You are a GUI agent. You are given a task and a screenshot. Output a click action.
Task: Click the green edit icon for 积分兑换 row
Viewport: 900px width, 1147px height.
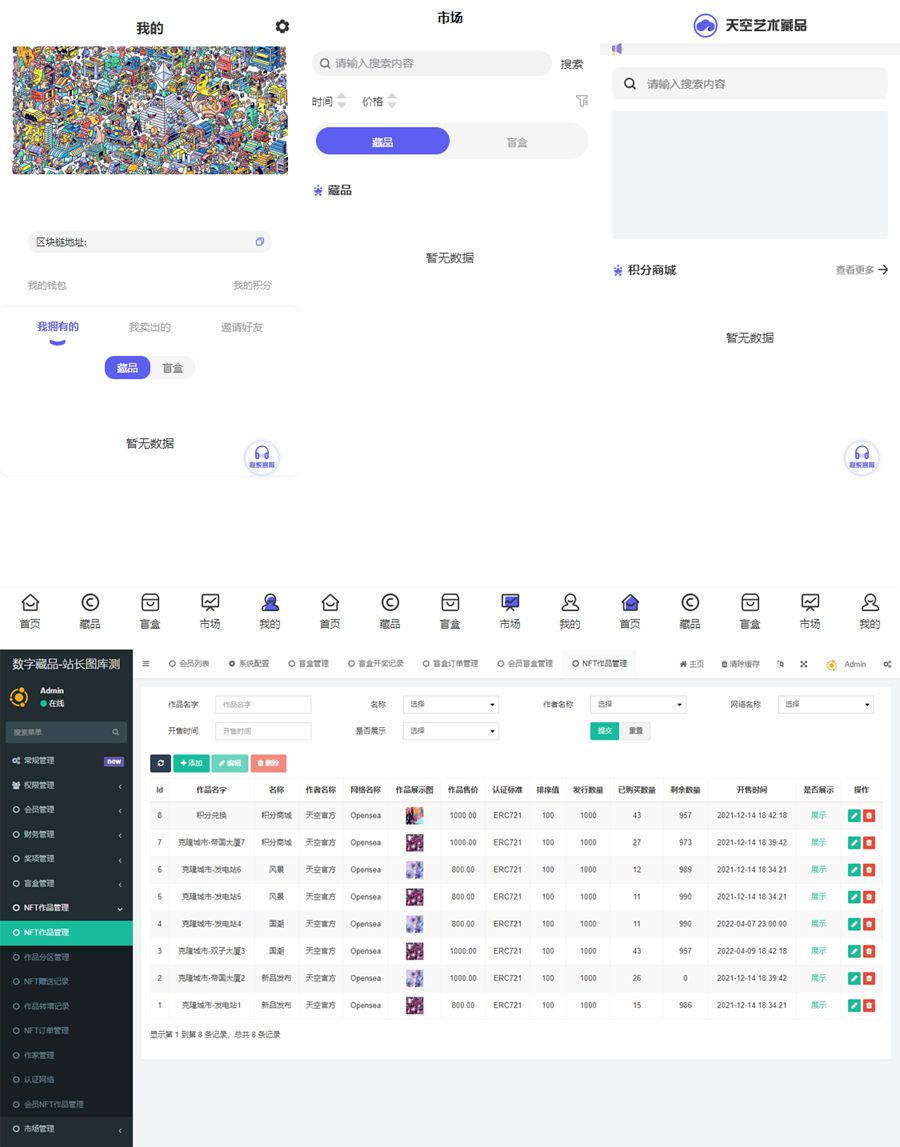coord(854,816)
